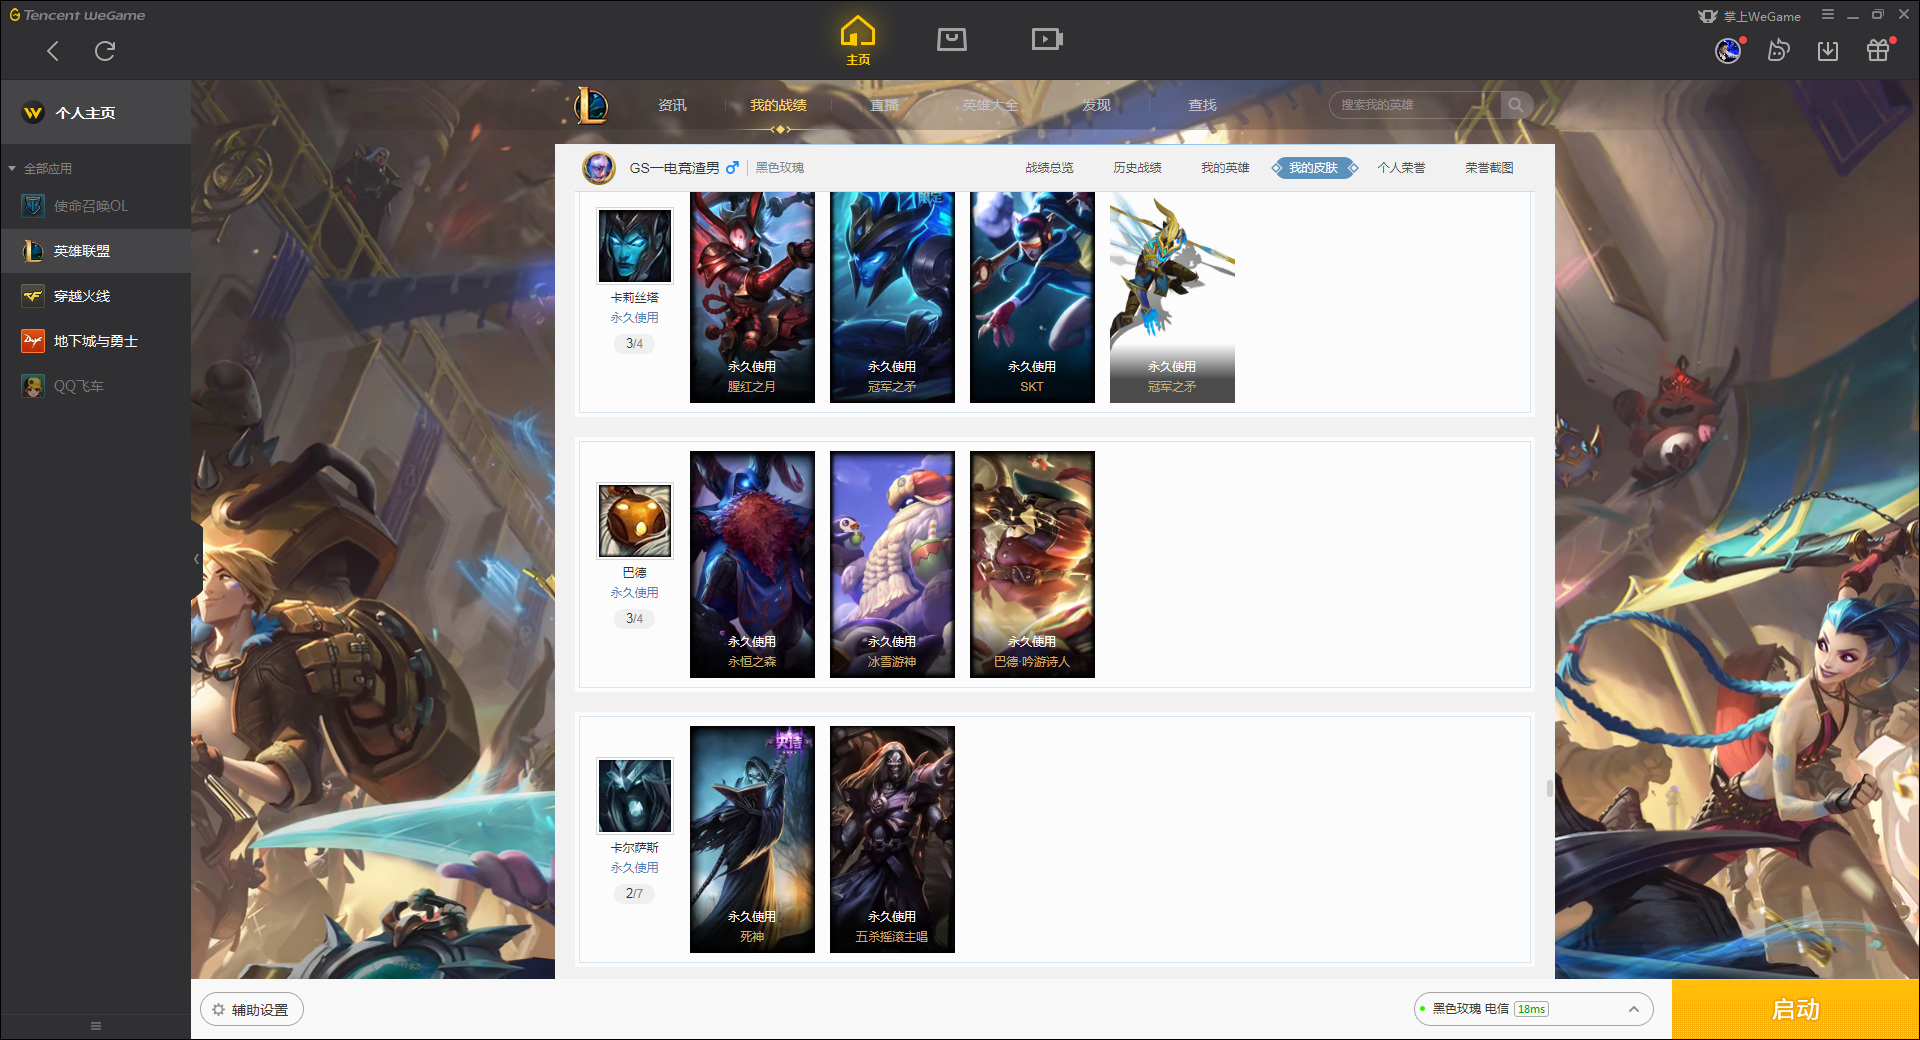
Task: Collapse the 全部应用 section
Action: (40, 168)
